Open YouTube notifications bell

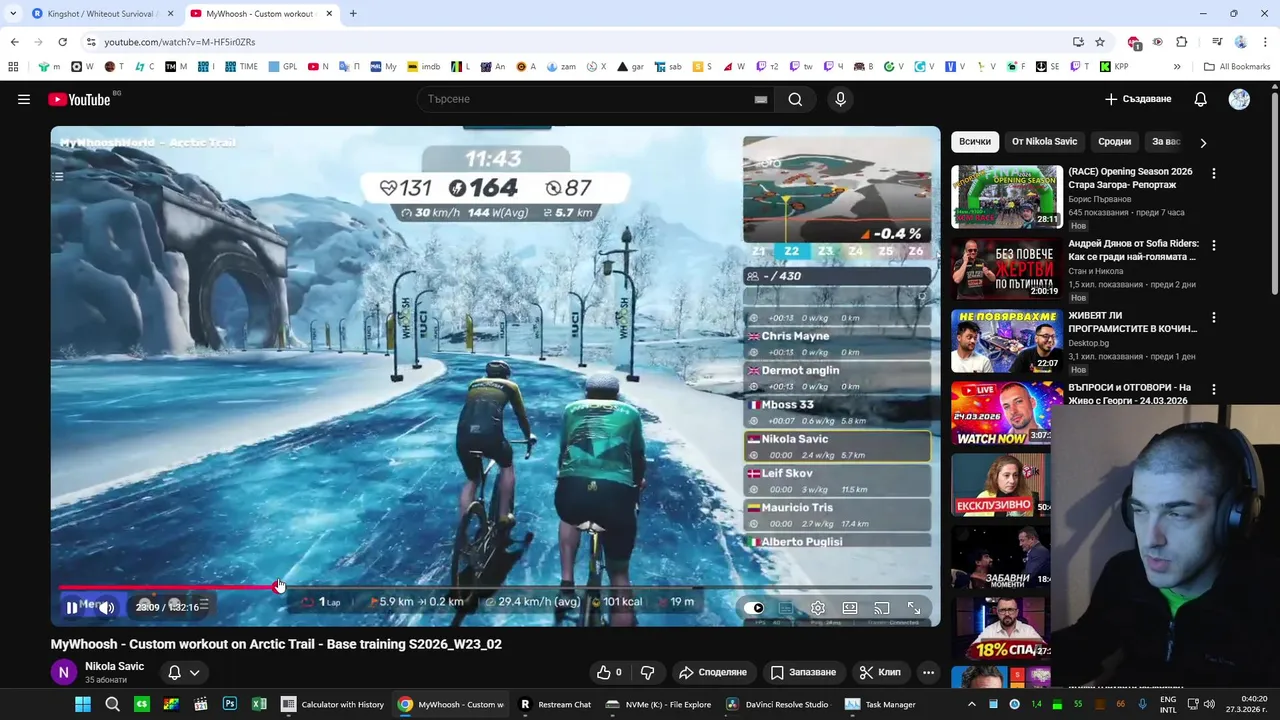tap(1200, 99)
